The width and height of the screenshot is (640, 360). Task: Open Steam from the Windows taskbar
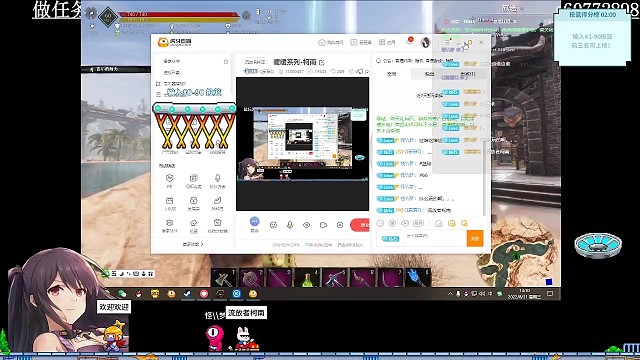pyautogui.click(x=187, y=293)
